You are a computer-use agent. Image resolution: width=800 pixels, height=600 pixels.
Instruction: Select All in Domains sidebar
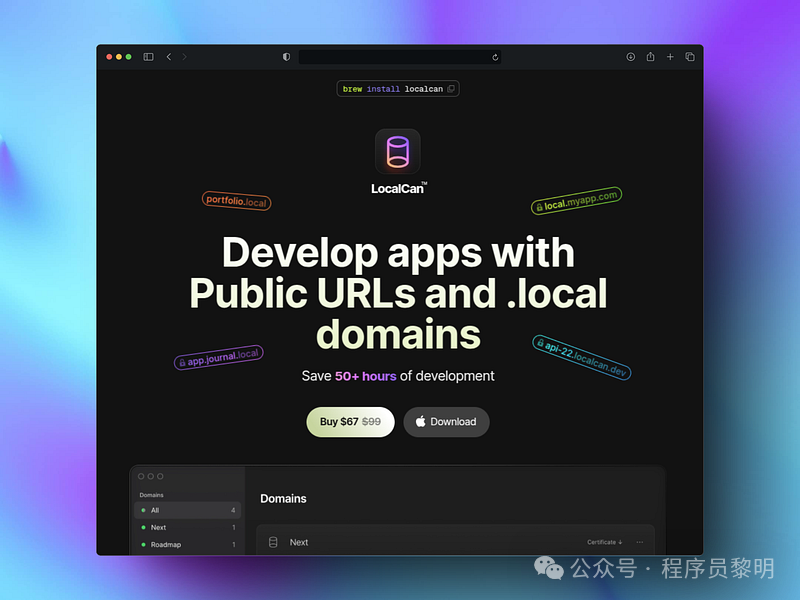point(187,510)
